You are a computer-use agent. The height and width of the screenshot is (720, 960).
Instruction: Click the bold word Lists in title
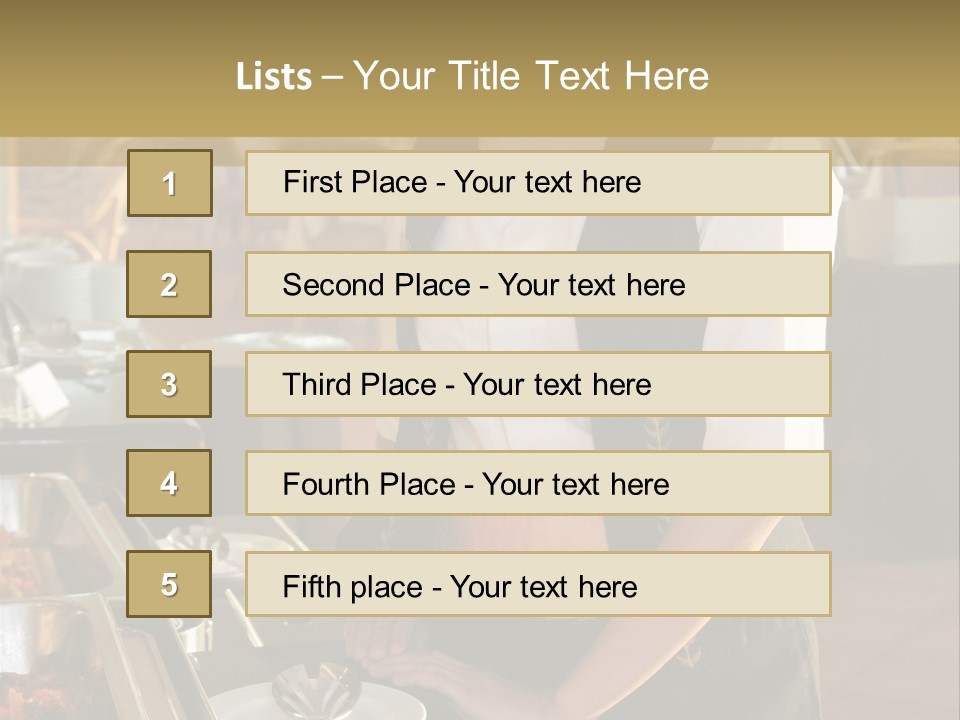[x=274, y=76]
